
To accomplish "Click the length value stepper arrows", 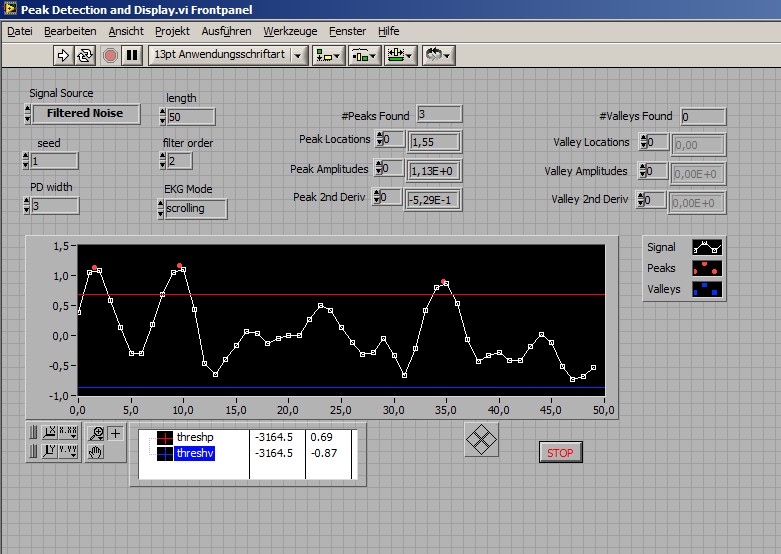I will point(162,117).
